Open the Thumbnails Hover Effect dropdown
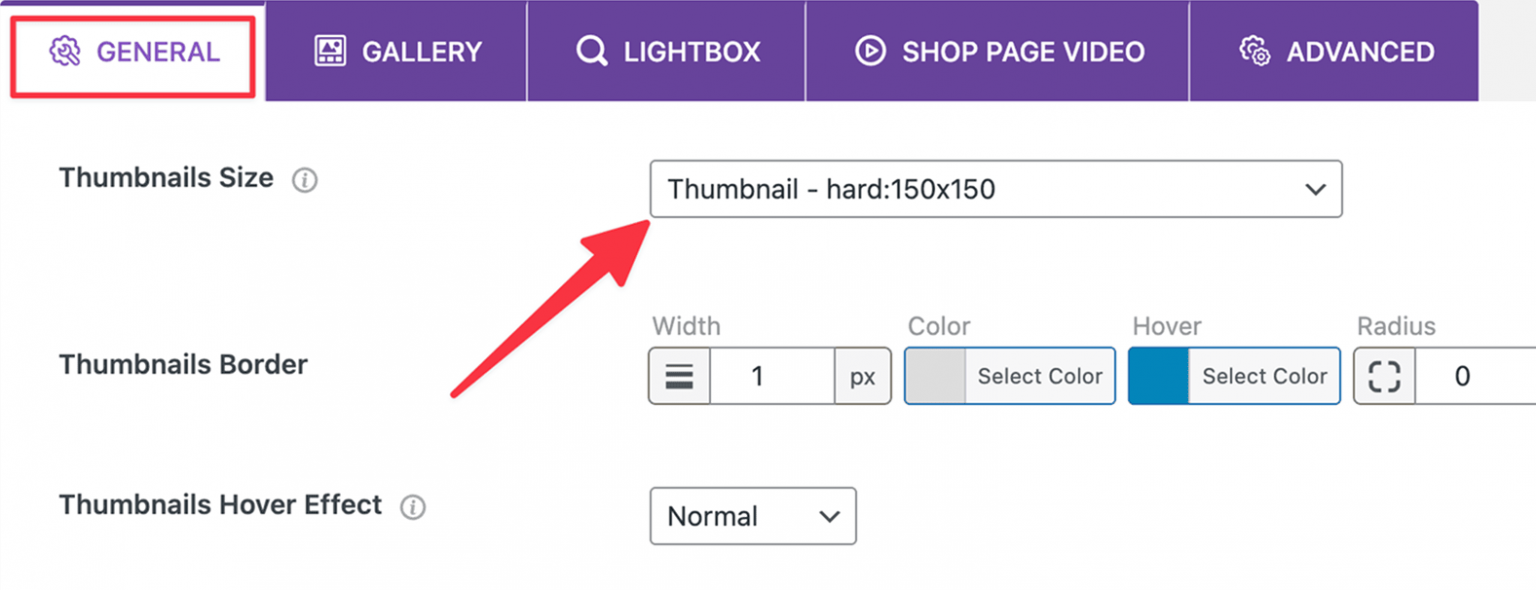1536x590 pixels. click(x=753, y=516)
